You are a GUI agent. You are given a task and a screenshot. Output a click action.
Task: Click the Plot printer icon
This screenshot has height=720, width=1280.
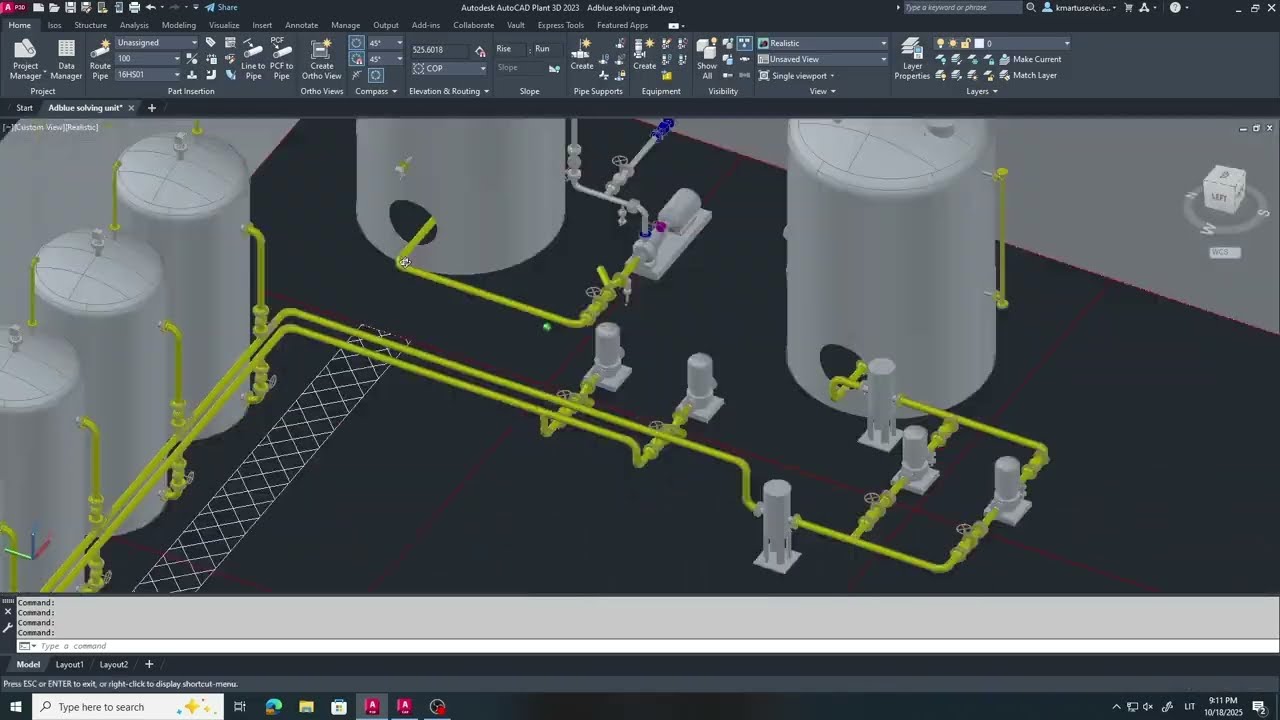click(x=134, y=7)
